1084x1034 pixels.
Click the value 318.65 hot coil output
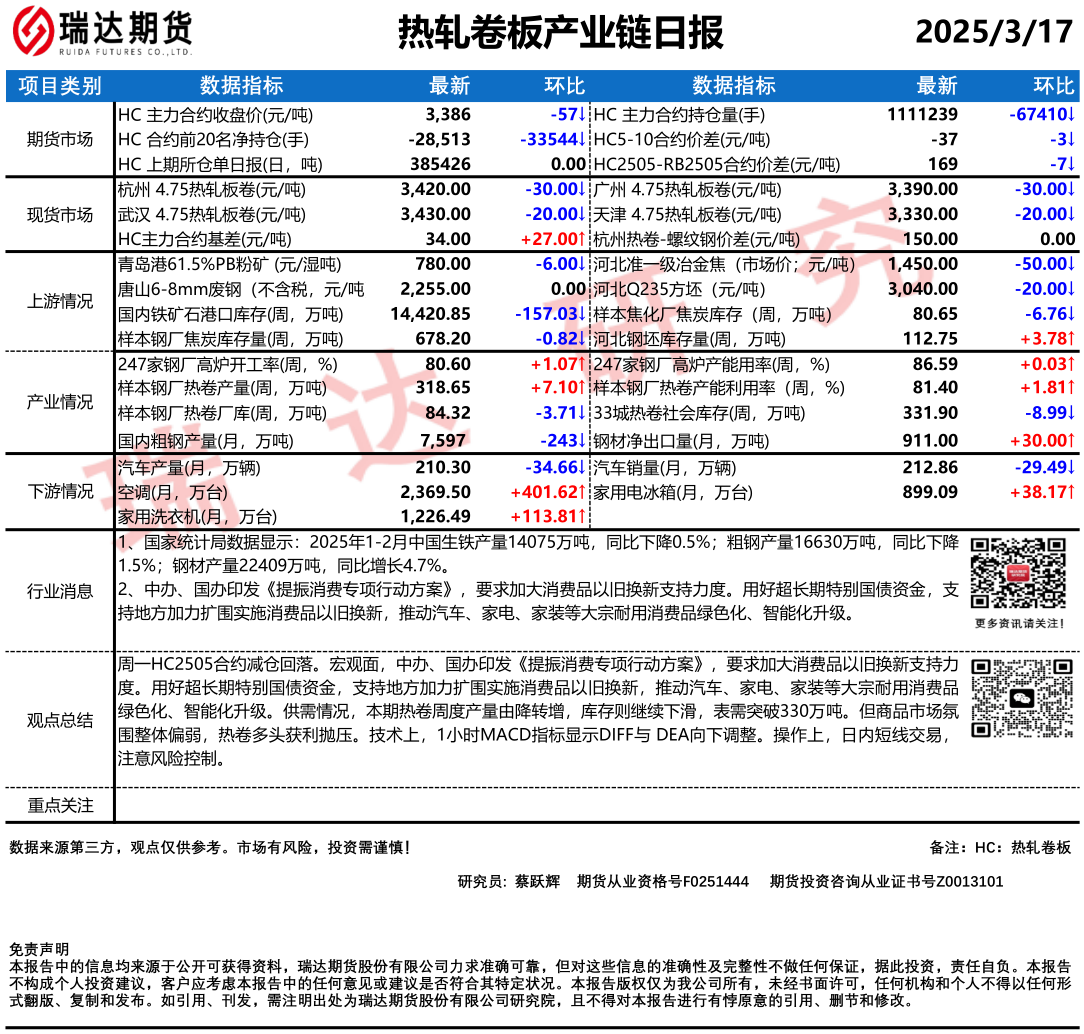point(442,388)
